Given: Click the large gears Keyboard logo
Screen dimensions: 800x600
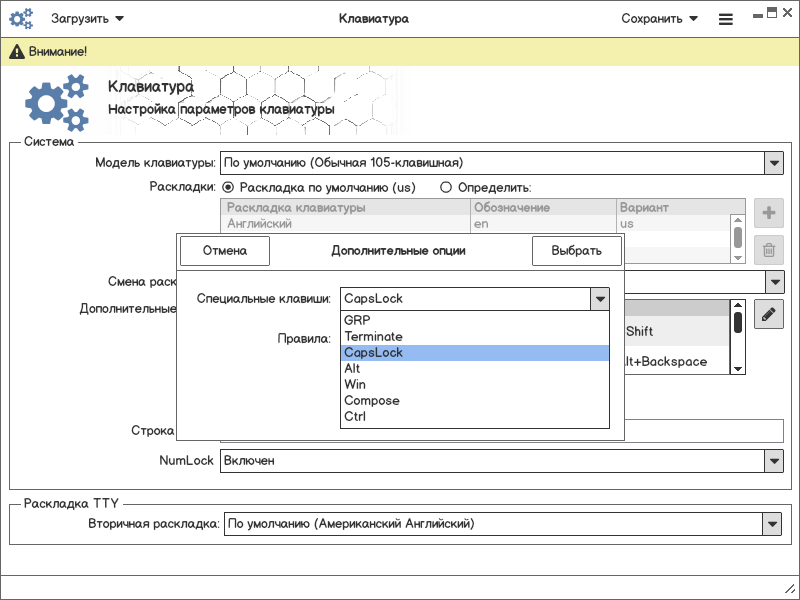Looking at the screenshot, I should tap(56, 104).
